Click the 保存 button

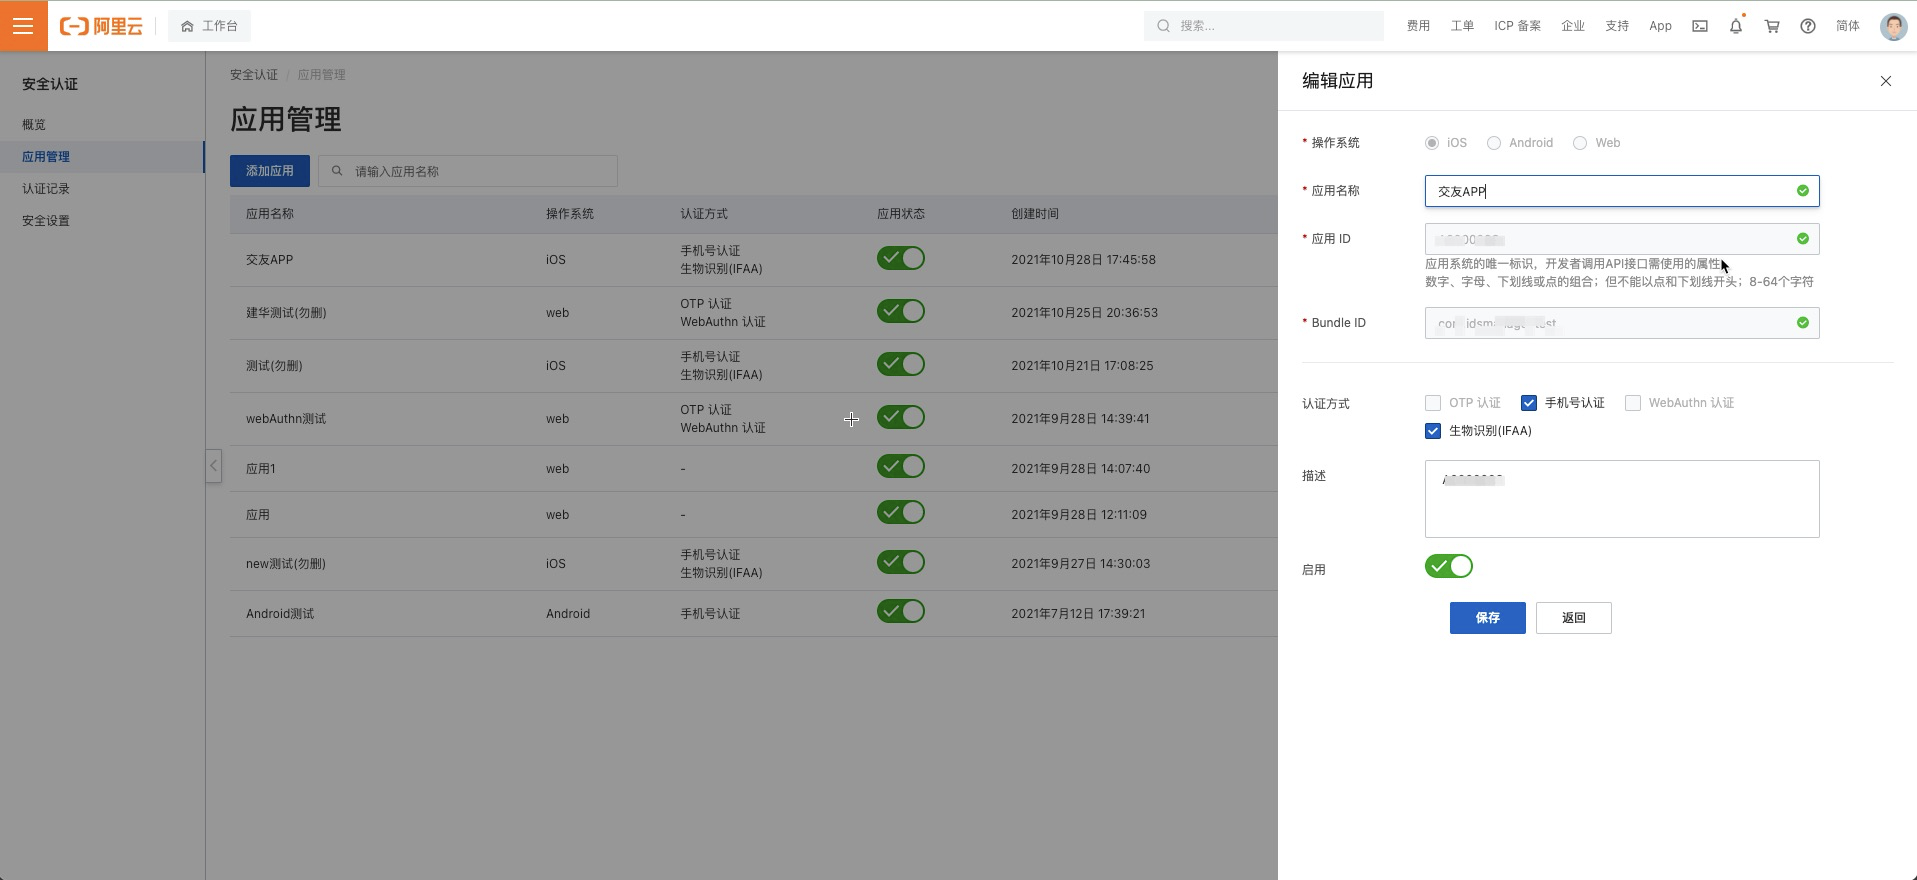click(x=1488, y=618)
